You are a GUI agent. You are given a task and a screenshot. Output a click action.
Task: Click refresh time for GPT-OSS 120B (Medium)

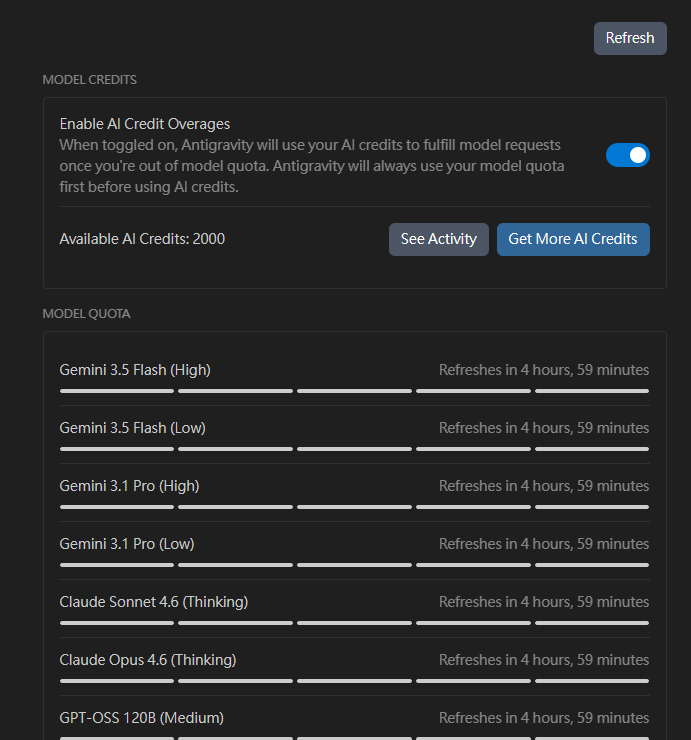click(x=544, y=718)
